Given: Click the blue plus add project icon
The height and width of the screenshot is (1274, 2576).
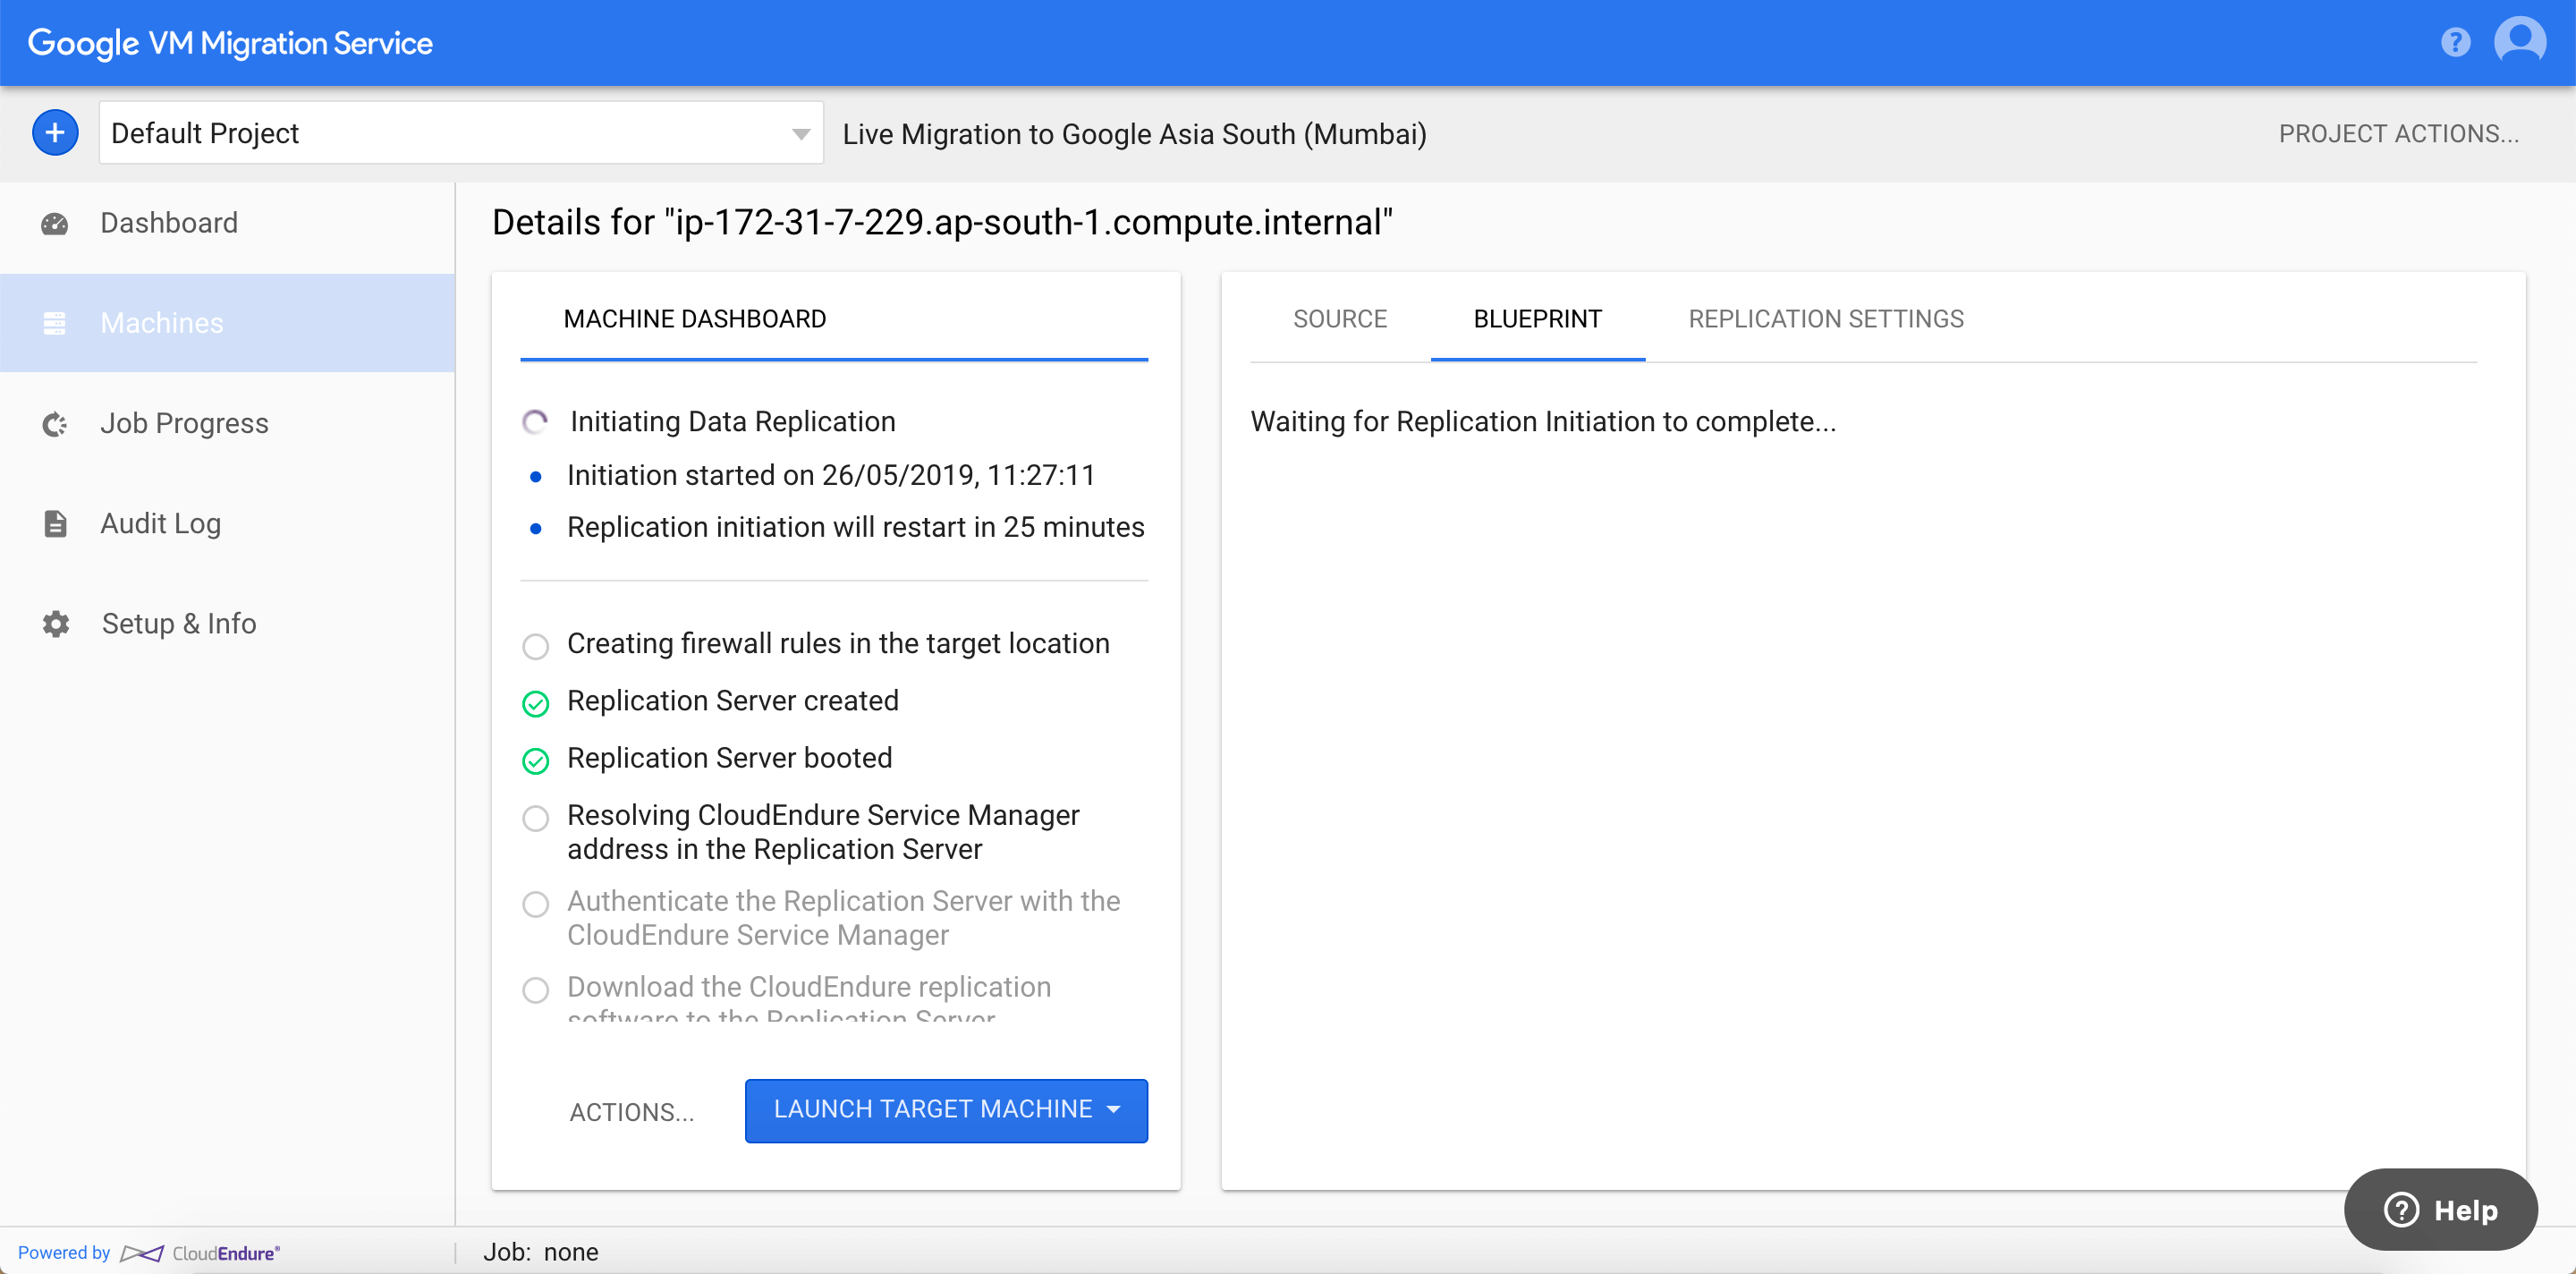Looking at the screenshot, I should [x=55, y=132].
